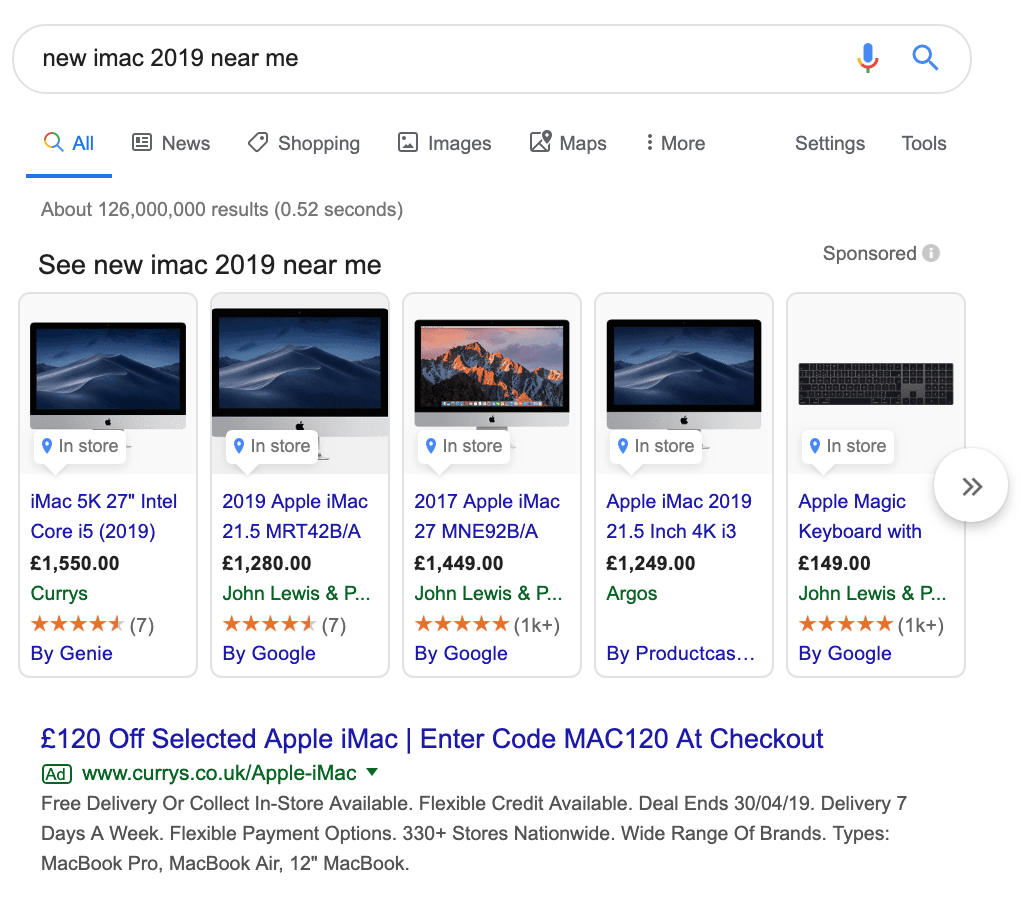Click star rating of 2019 MRT42B/A iMac
Screen dimensions: 1032x900
[x=269, y=623]
